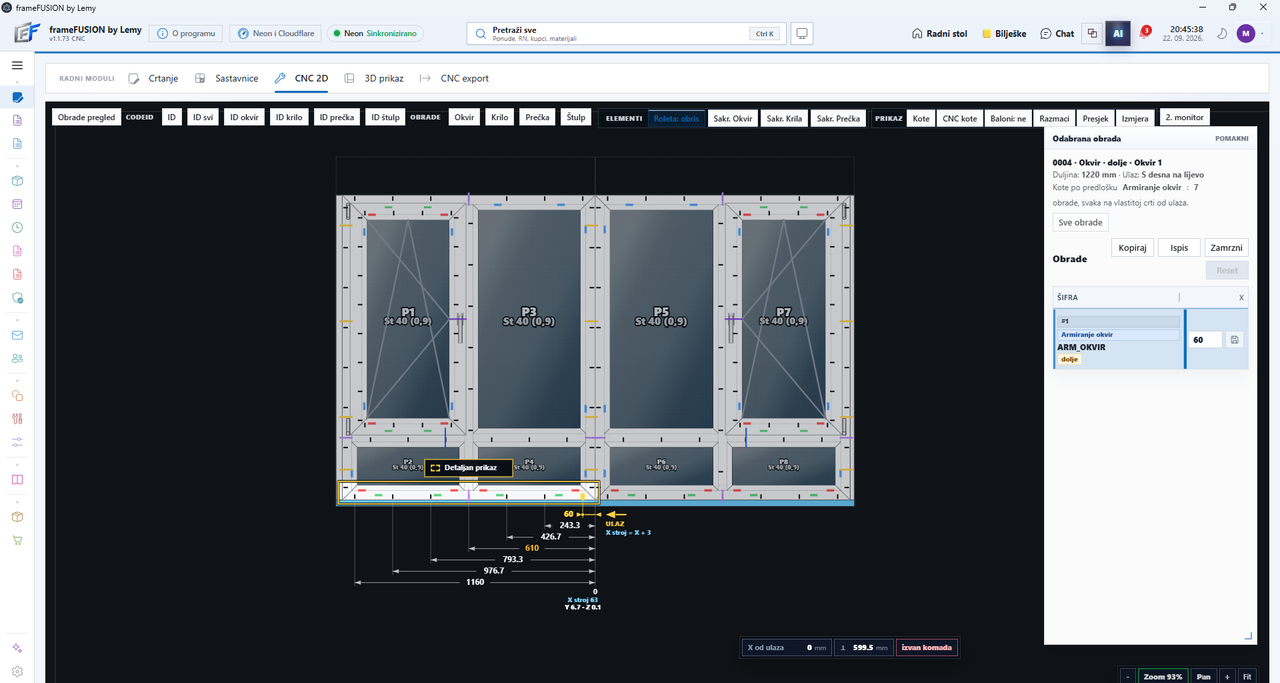Viewport: 1280px width, 683px height.
Task: Toggle the Razmaci display option
Action: [x=1055, y=118]
